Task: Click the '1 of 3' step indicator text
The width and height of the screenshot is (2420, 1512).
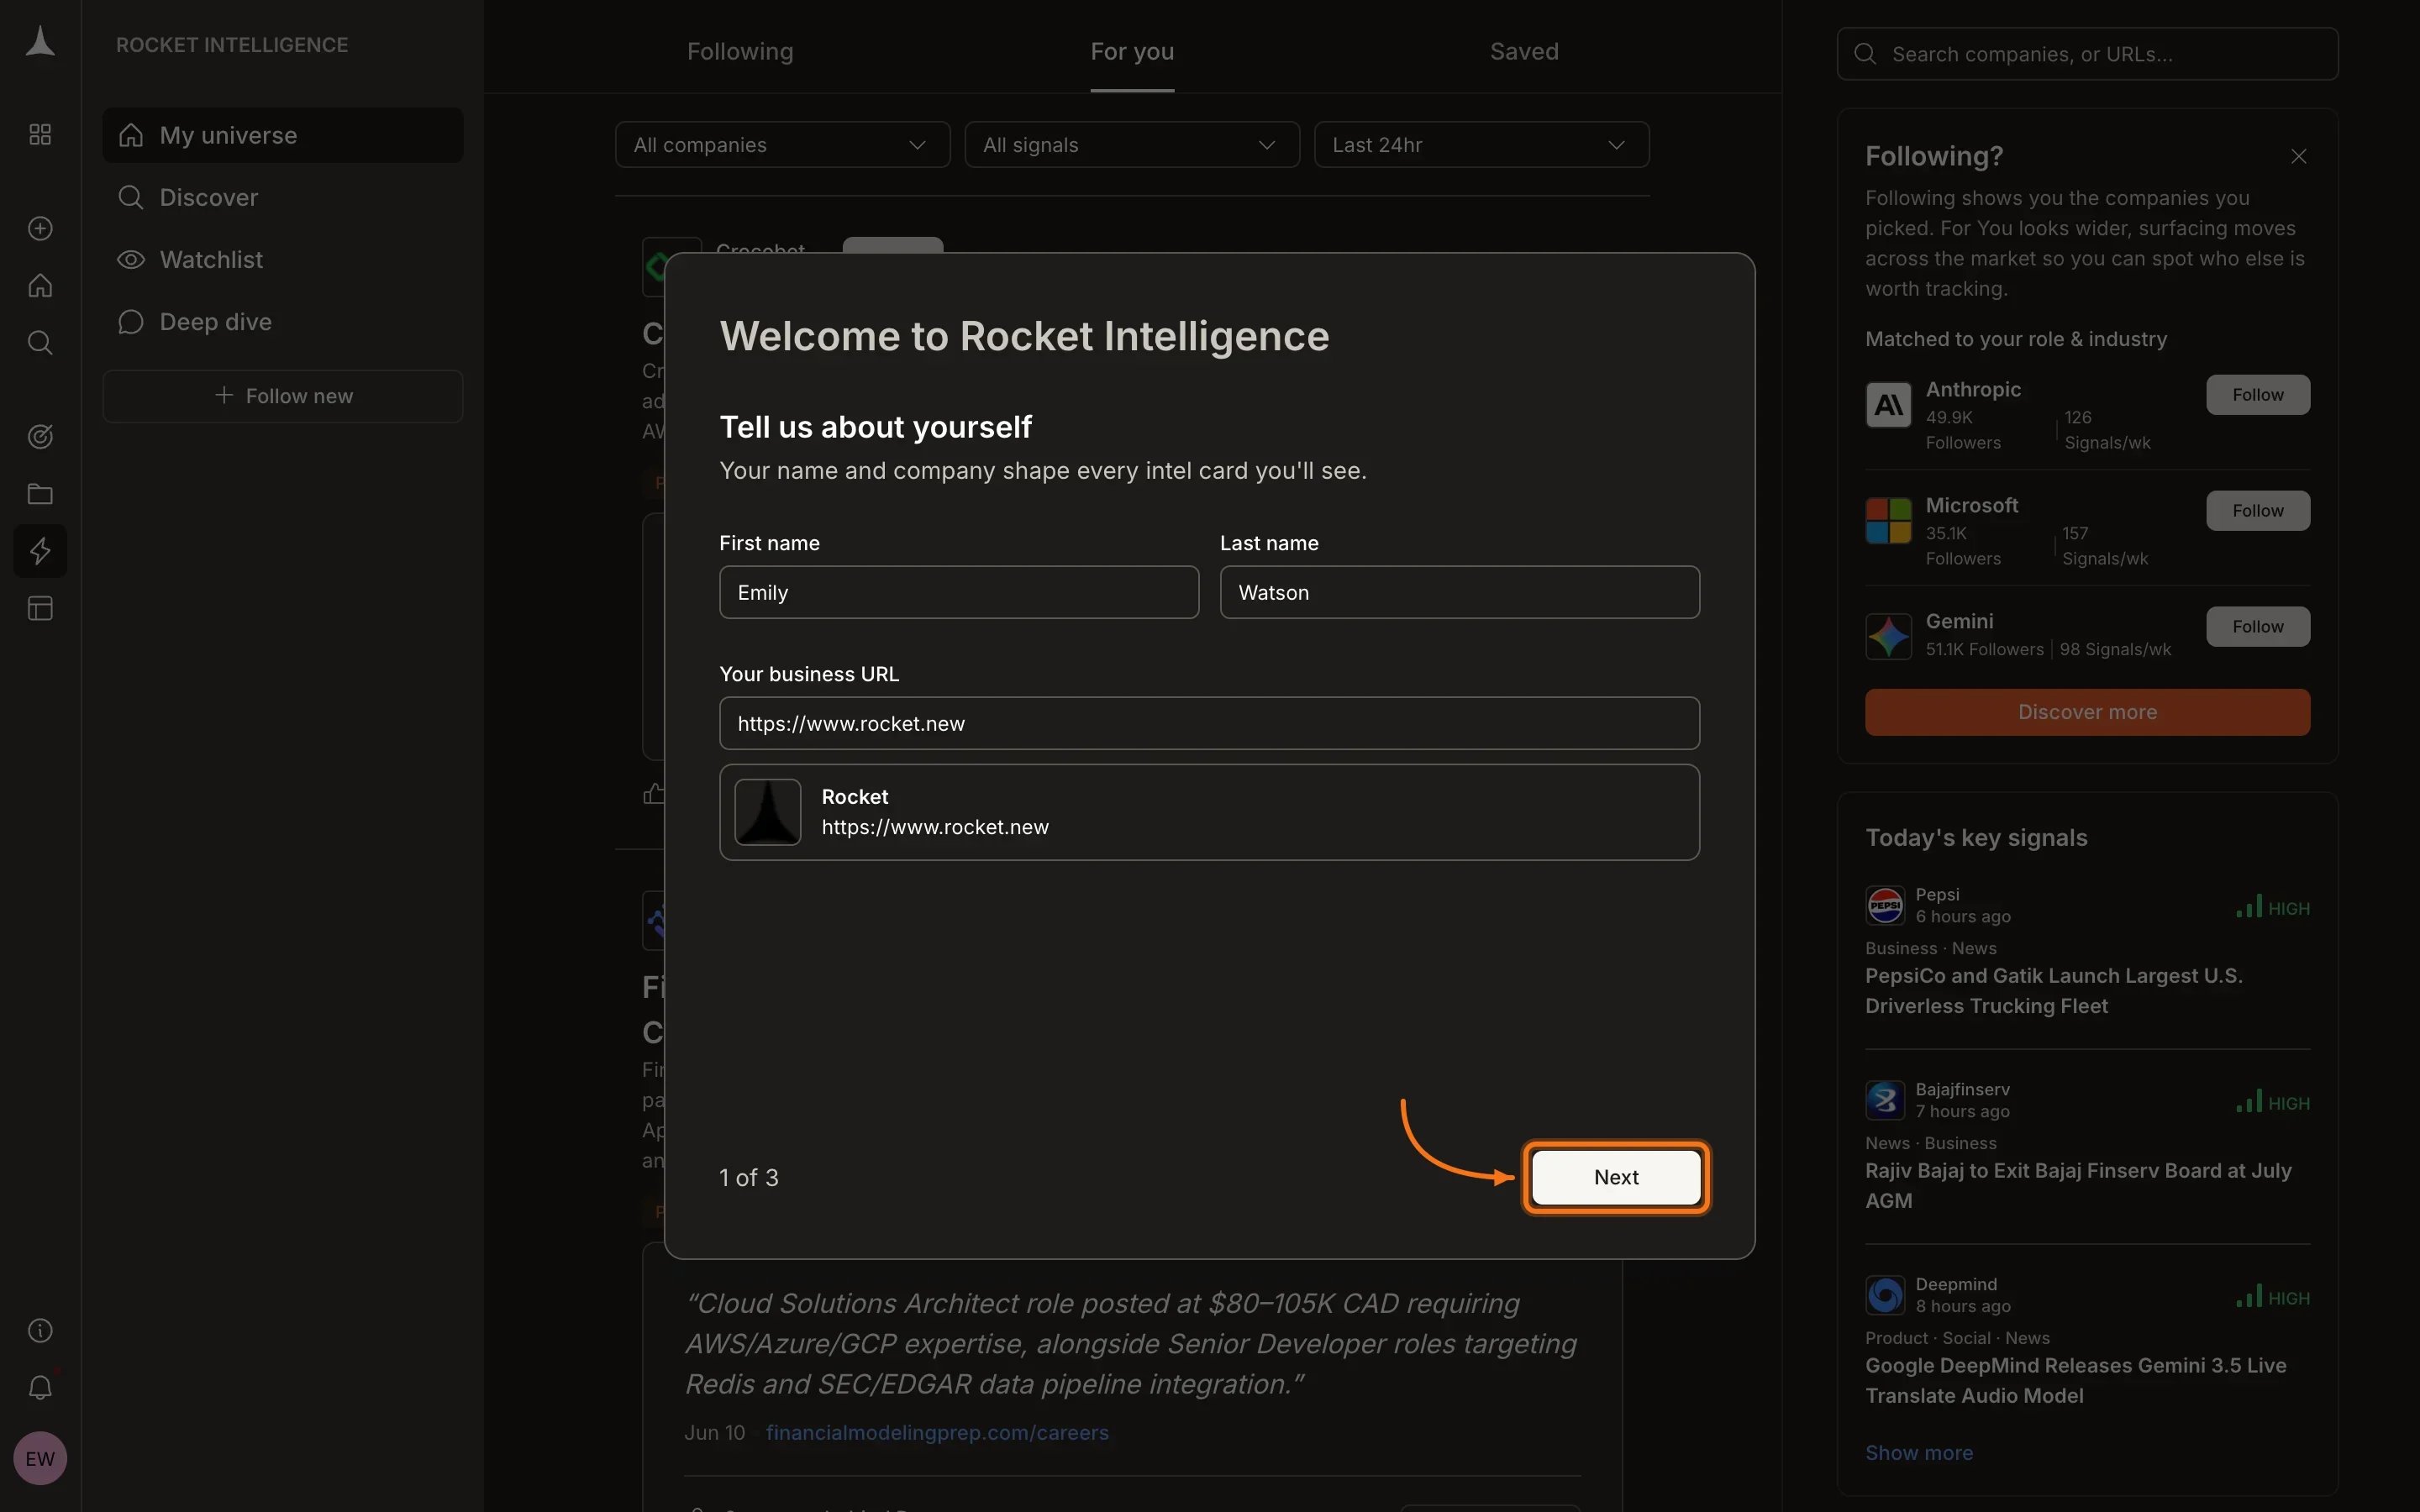Action: pyautogui.click(x=749, y=1177)
